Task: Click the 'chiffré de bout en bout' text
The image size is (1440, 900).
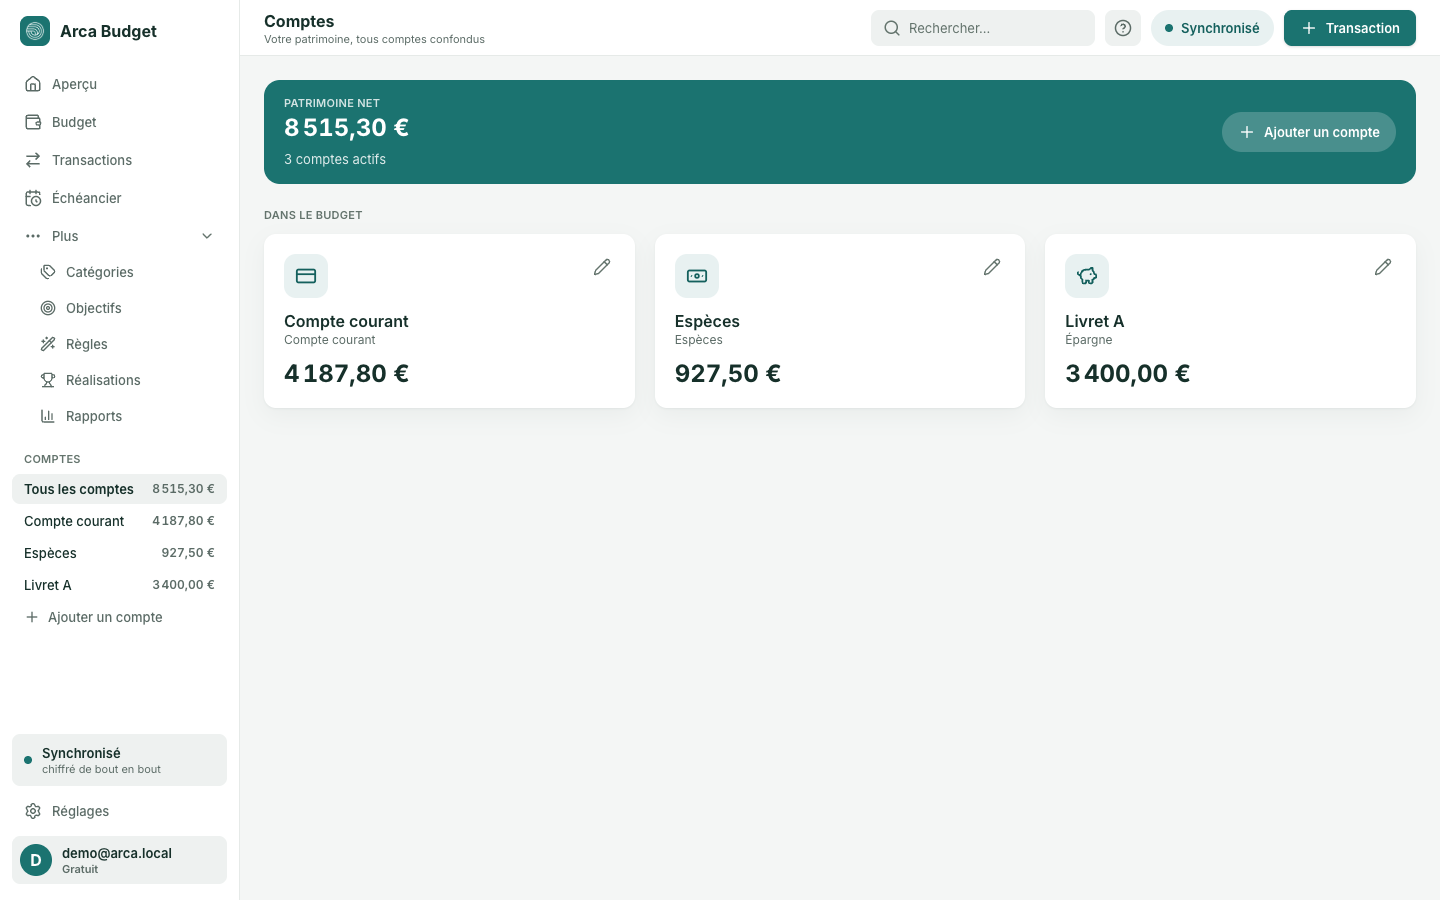Action: pos(101,769)
